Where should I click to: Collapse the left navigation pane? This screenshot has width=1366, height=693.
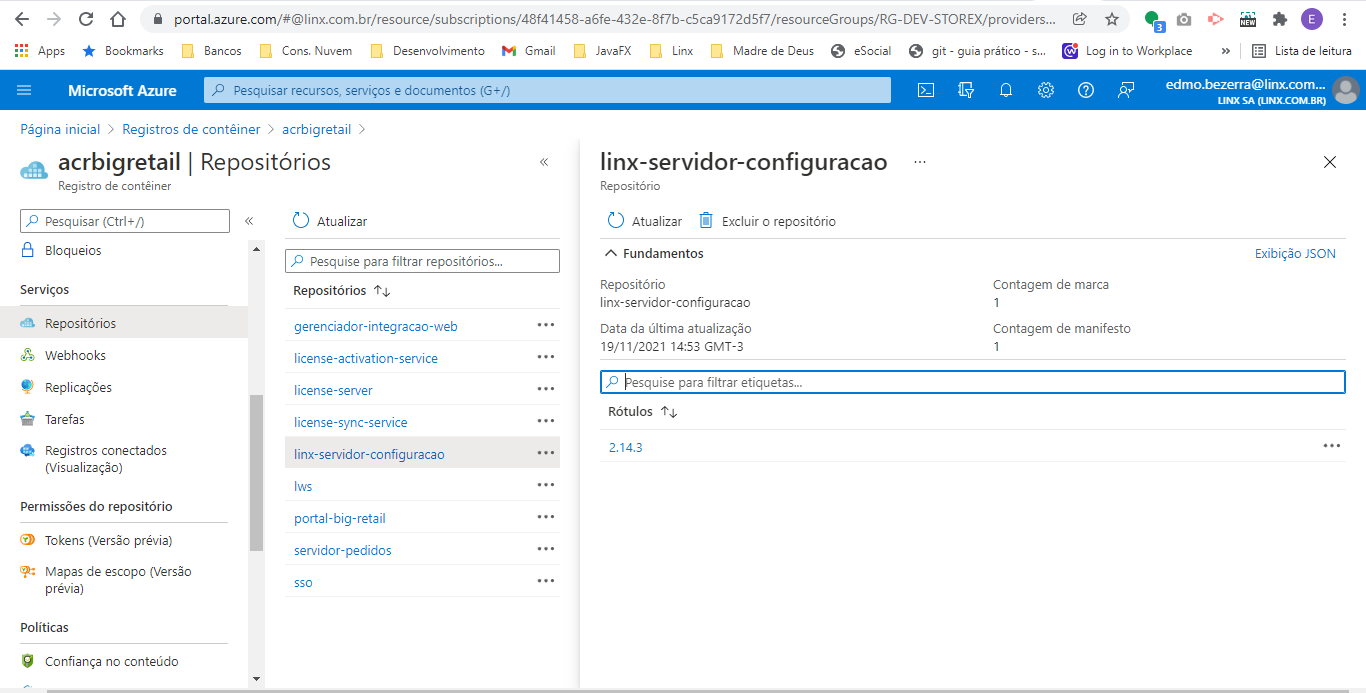pyautogui.click(x=249, y=221)
